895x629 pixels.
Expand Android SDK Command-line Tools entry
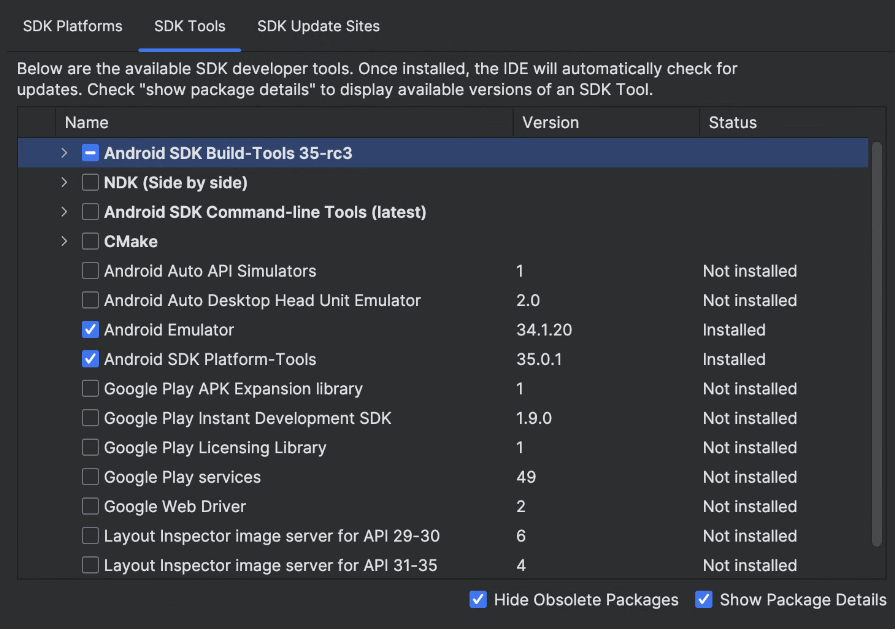(64, 212)
